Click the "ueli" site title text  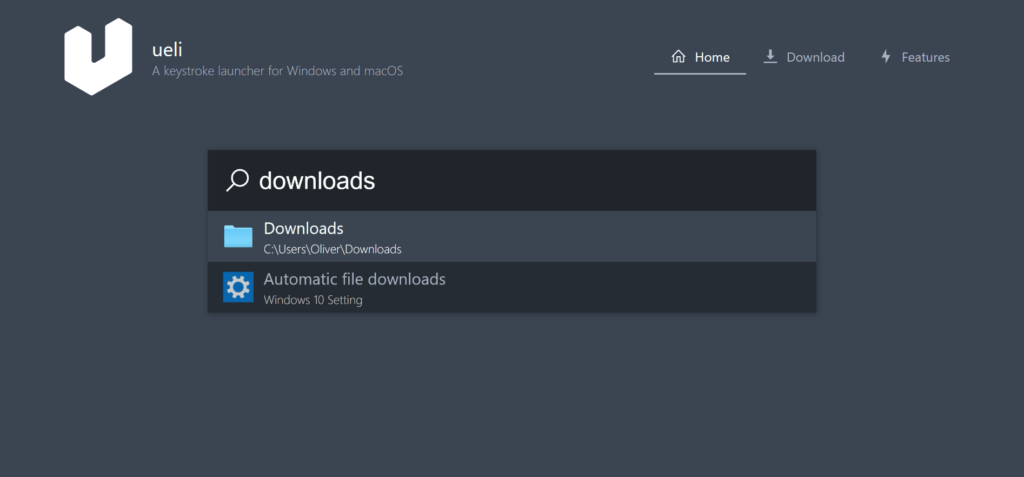[167, 49]
